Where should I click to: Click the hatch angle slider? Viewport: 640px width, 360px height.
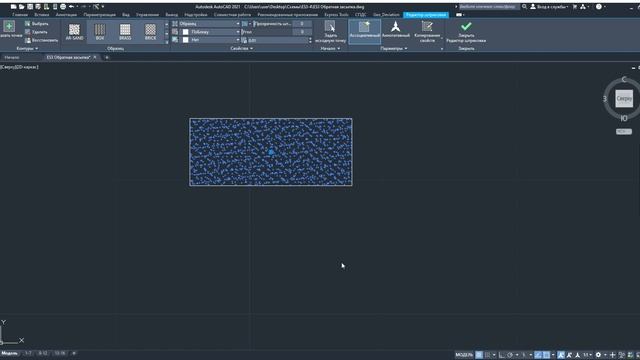pos(267,32)
